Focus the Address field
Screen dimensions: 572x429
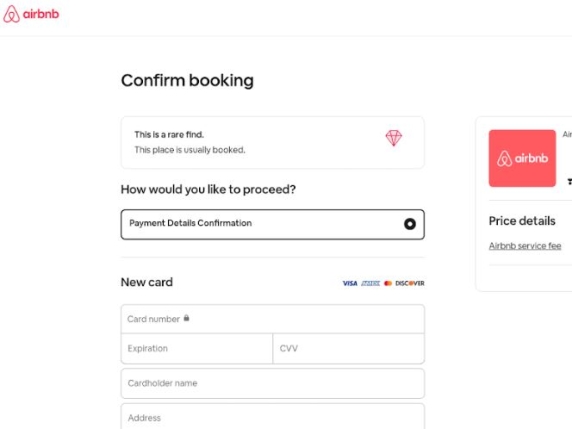click(x=273, y=417)
